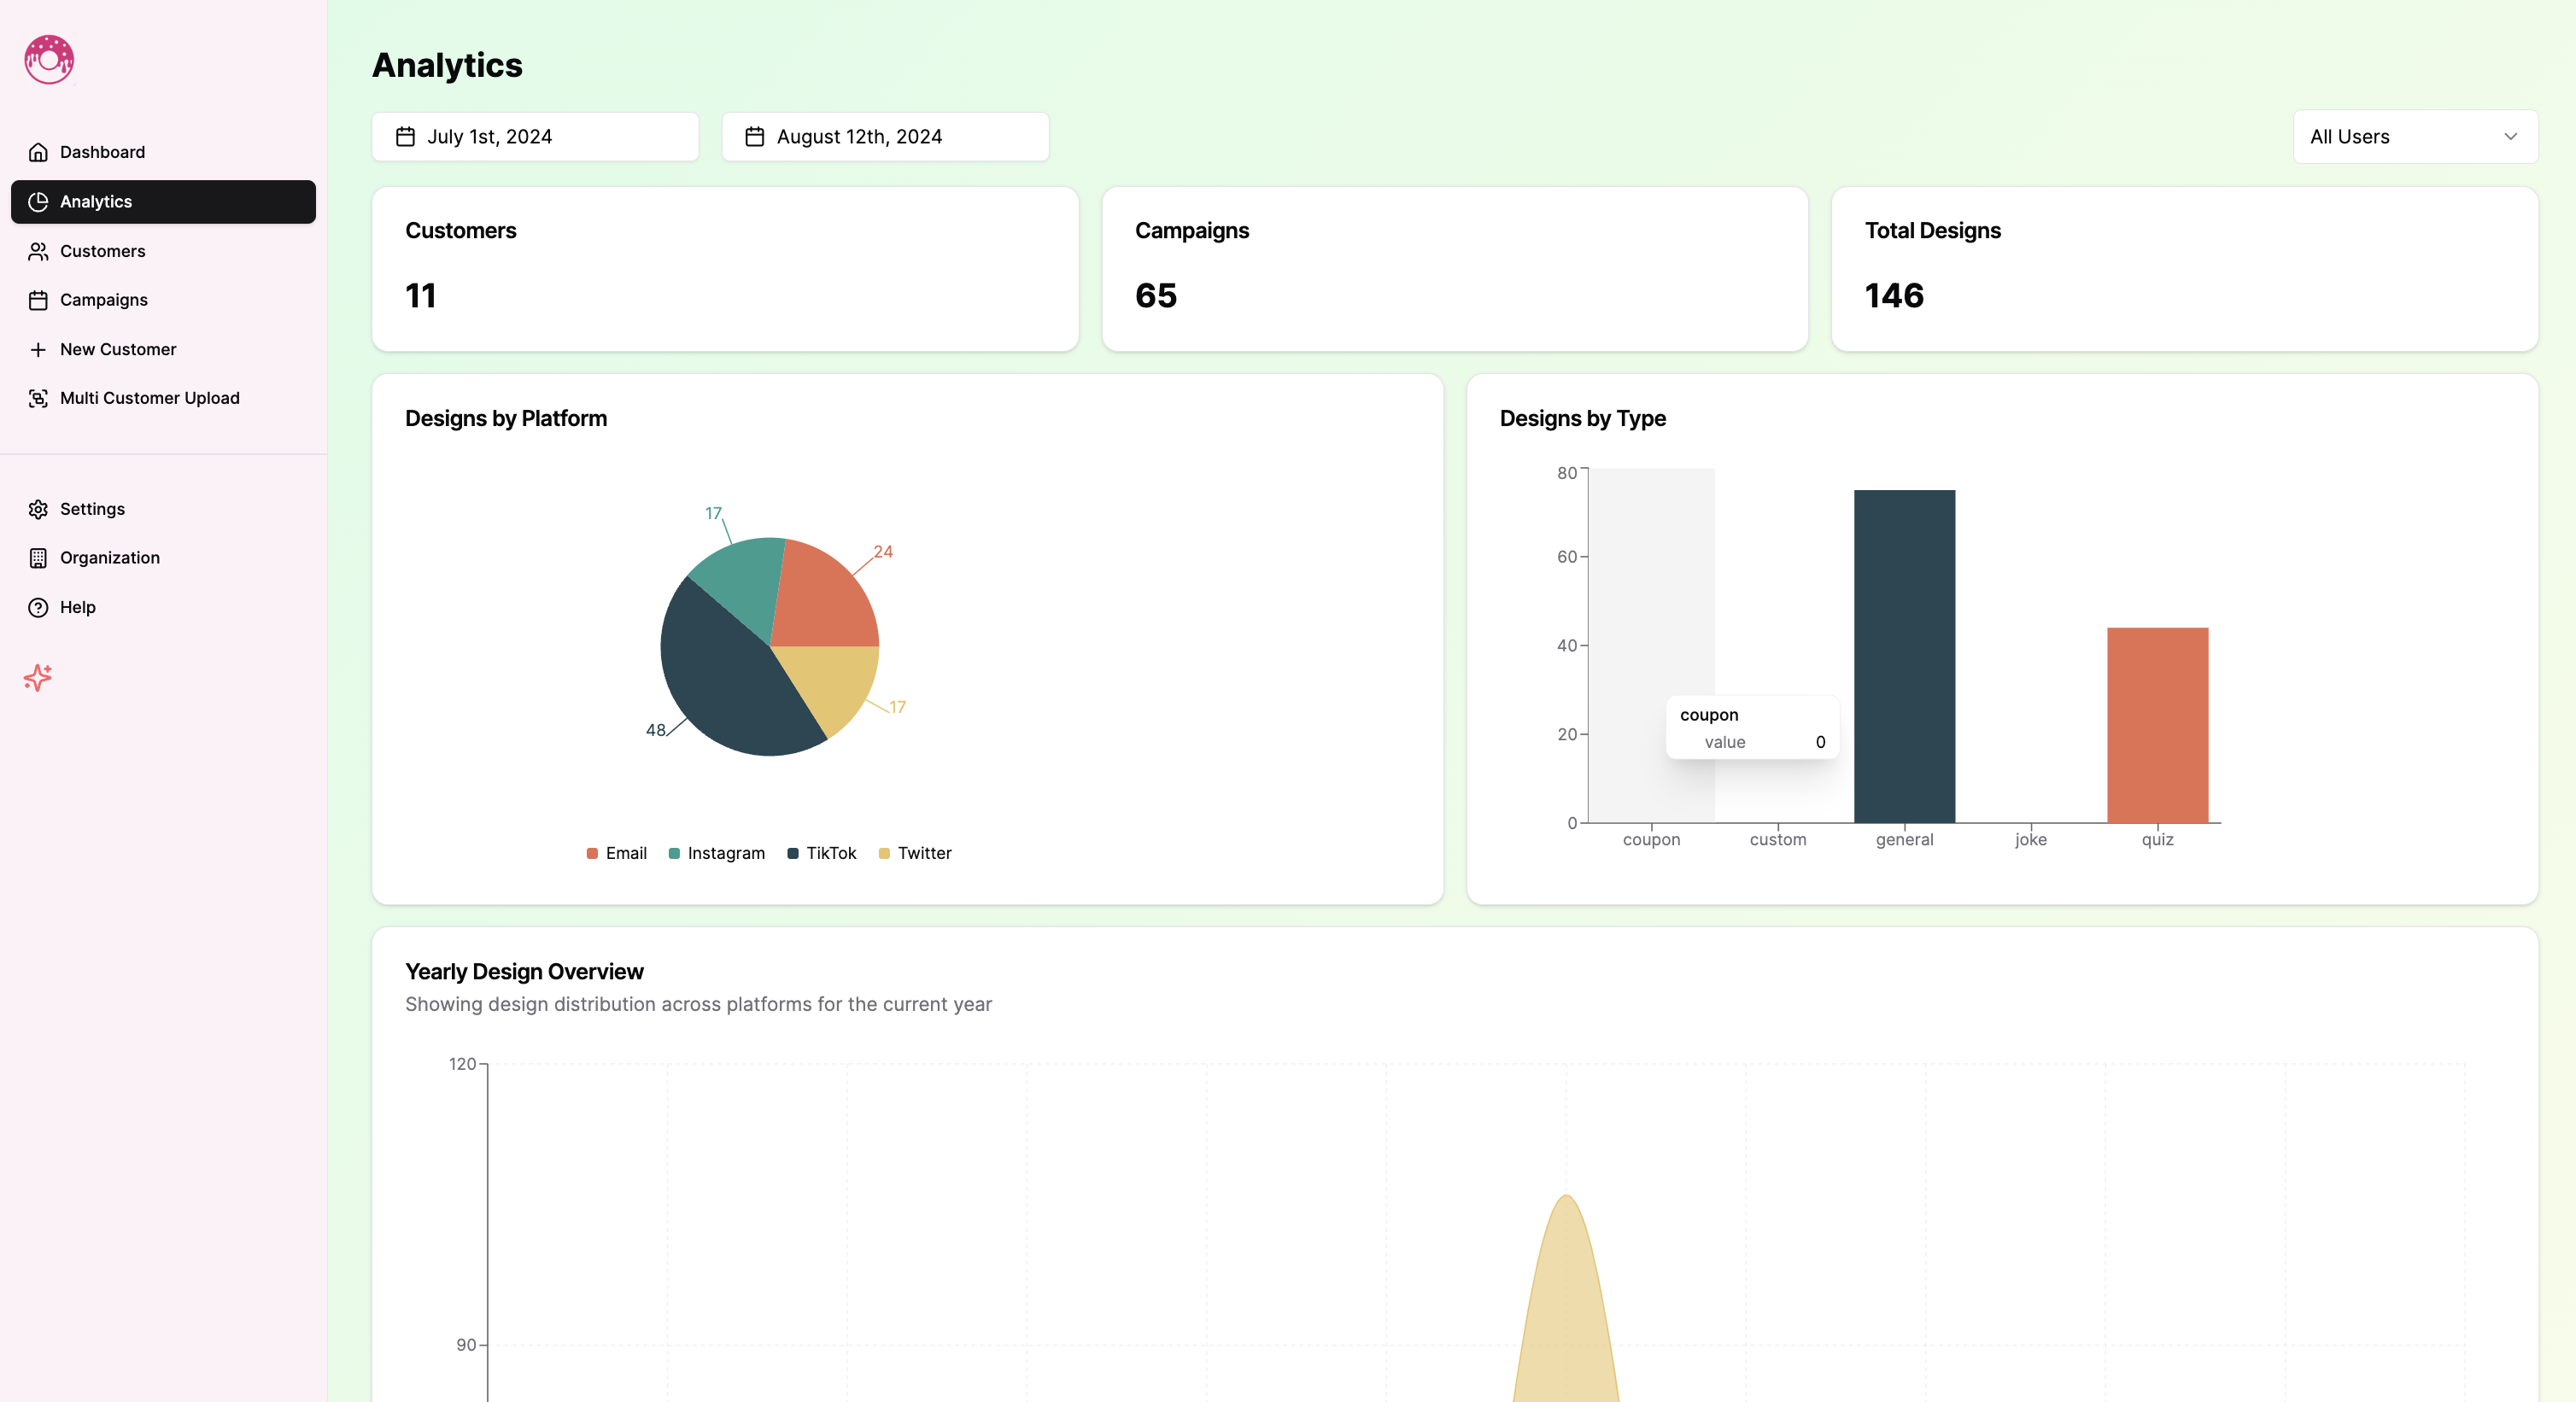2576x1402 pixels.
Task: Click the sparkle AI icon in sidebar
Action: tap(38, 678)
